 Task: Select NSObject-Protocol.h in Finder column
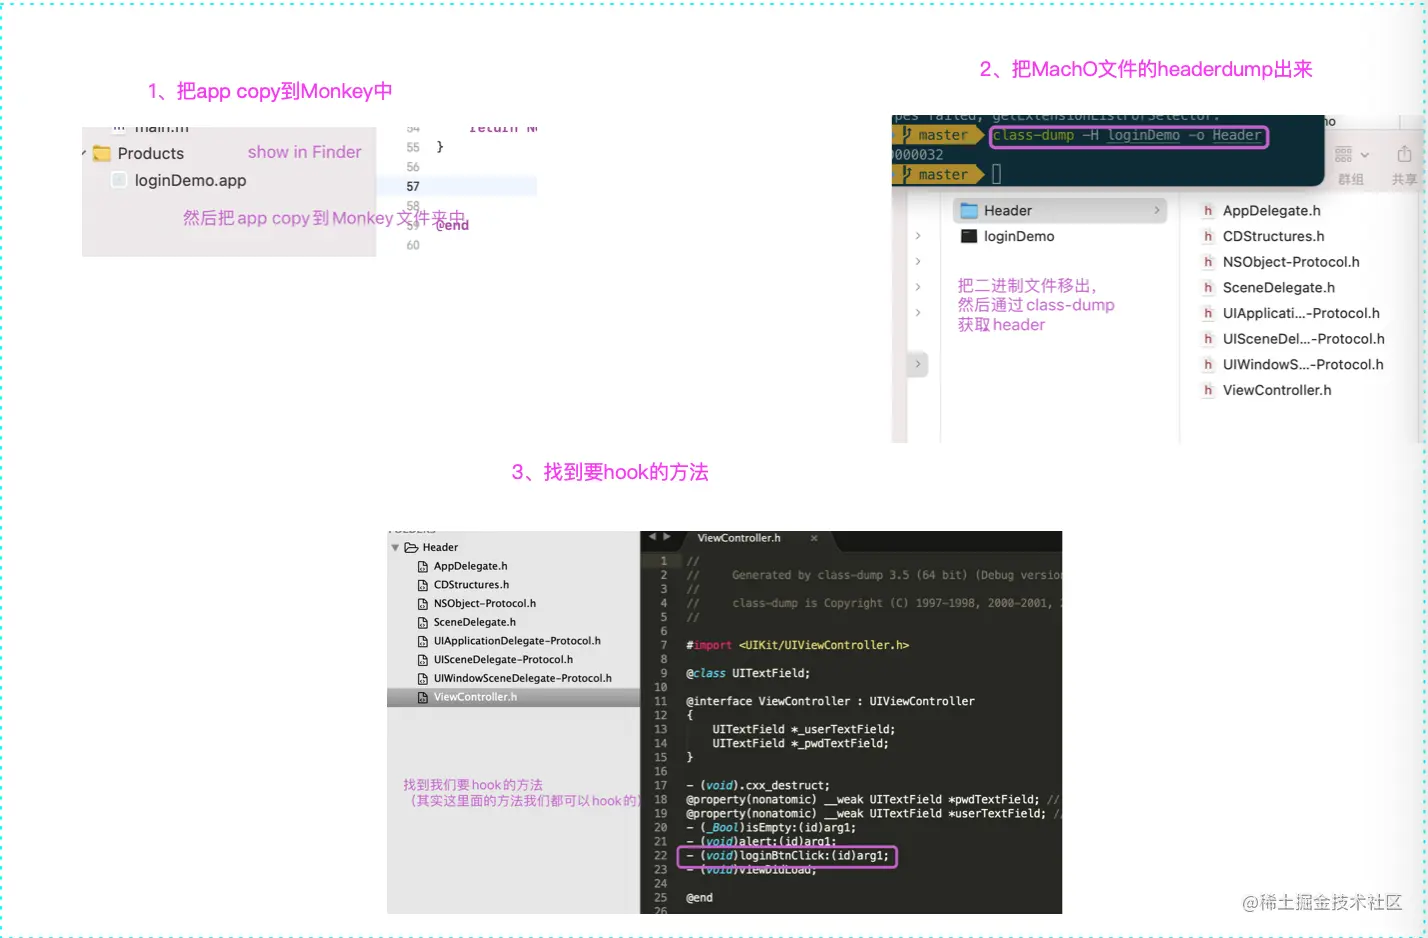1281,262
